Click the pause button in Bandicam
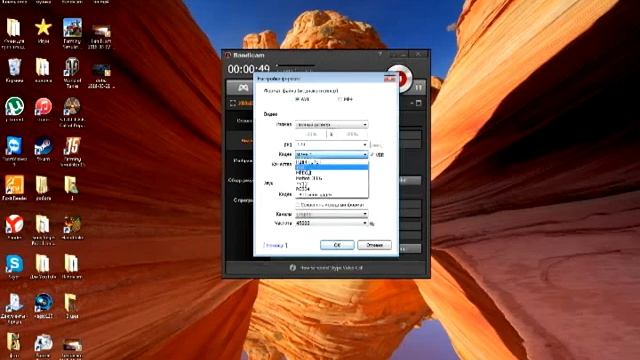This screenshot has height=360, width=640. pos(418,87)
